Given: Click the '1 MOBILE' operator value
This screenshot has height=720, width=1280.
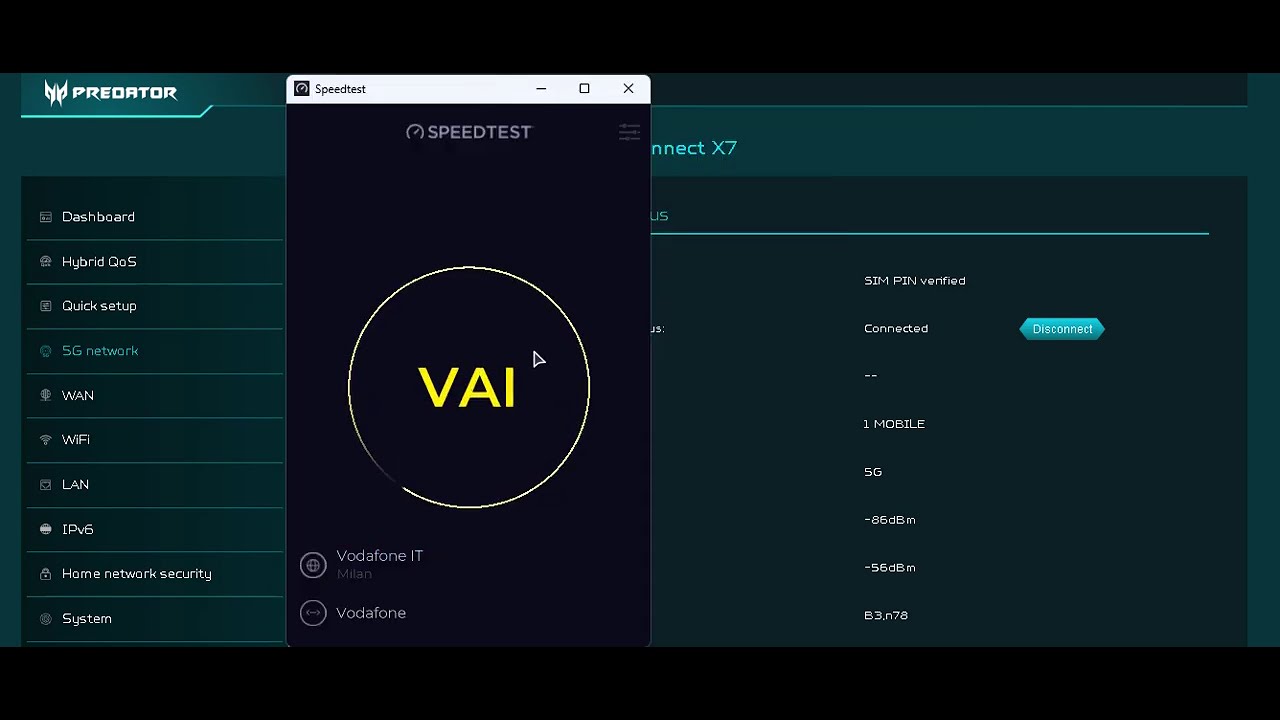Looking at the screenshot, I should tap(894, 424).
